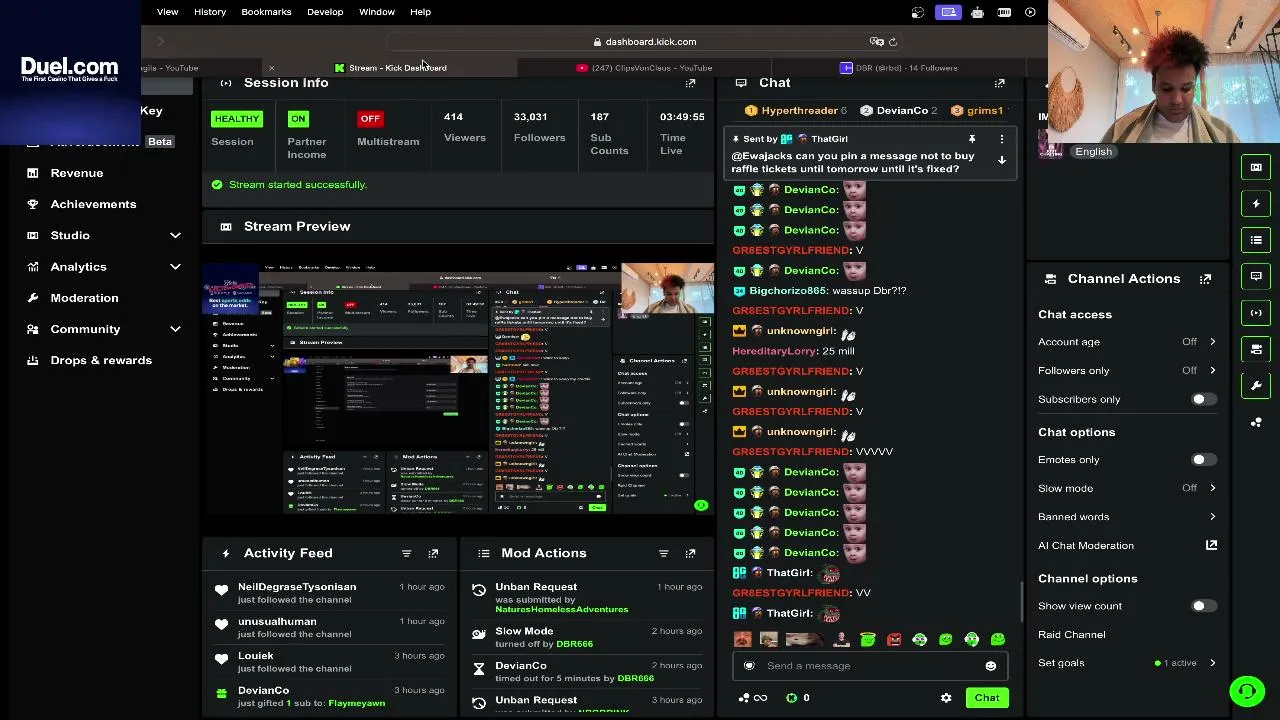Open Account age chat access settings
The image size is (1280, 720).
coord(1127,342)
